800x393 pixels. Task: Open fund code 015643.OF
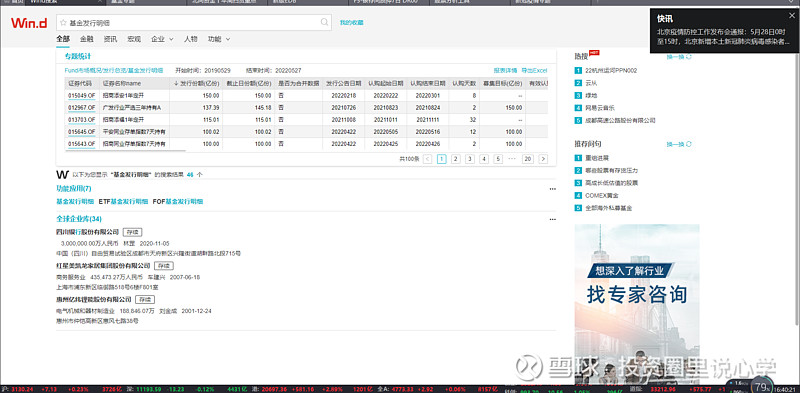pos(82,144)
